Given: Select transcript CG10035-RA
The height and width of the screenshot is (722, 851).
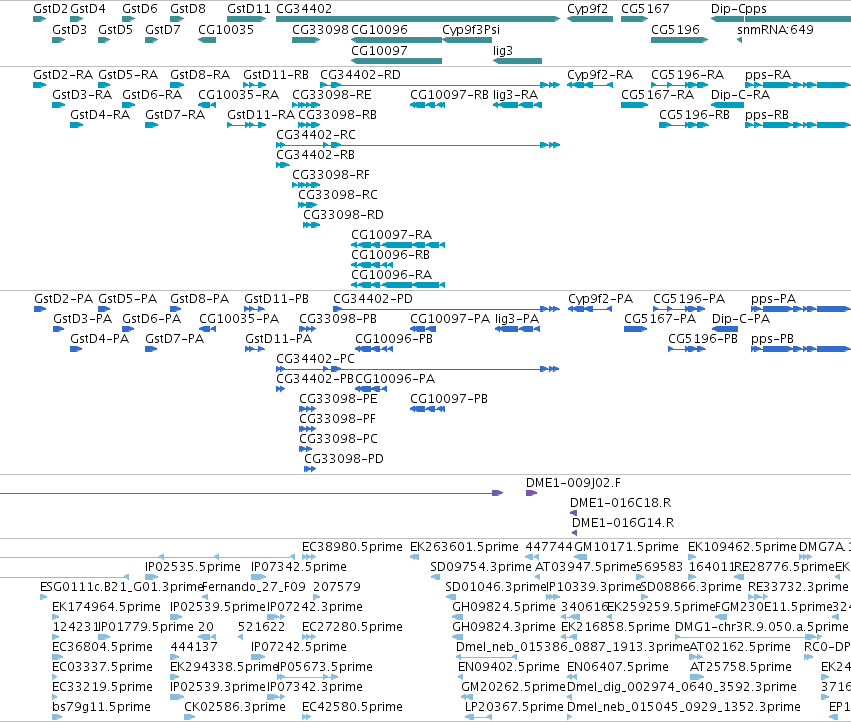Looking at the screenshot, I should pos(238,94).
